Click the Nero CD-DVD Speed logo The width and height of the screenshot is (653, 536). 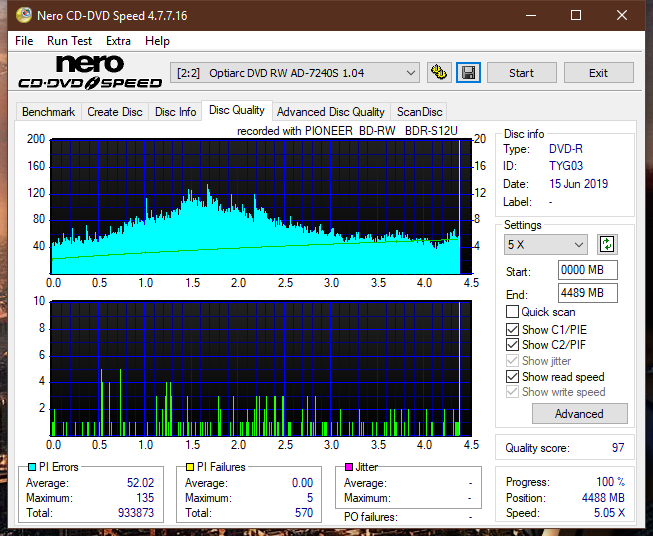pyautogui.click(x=90, y=72)
